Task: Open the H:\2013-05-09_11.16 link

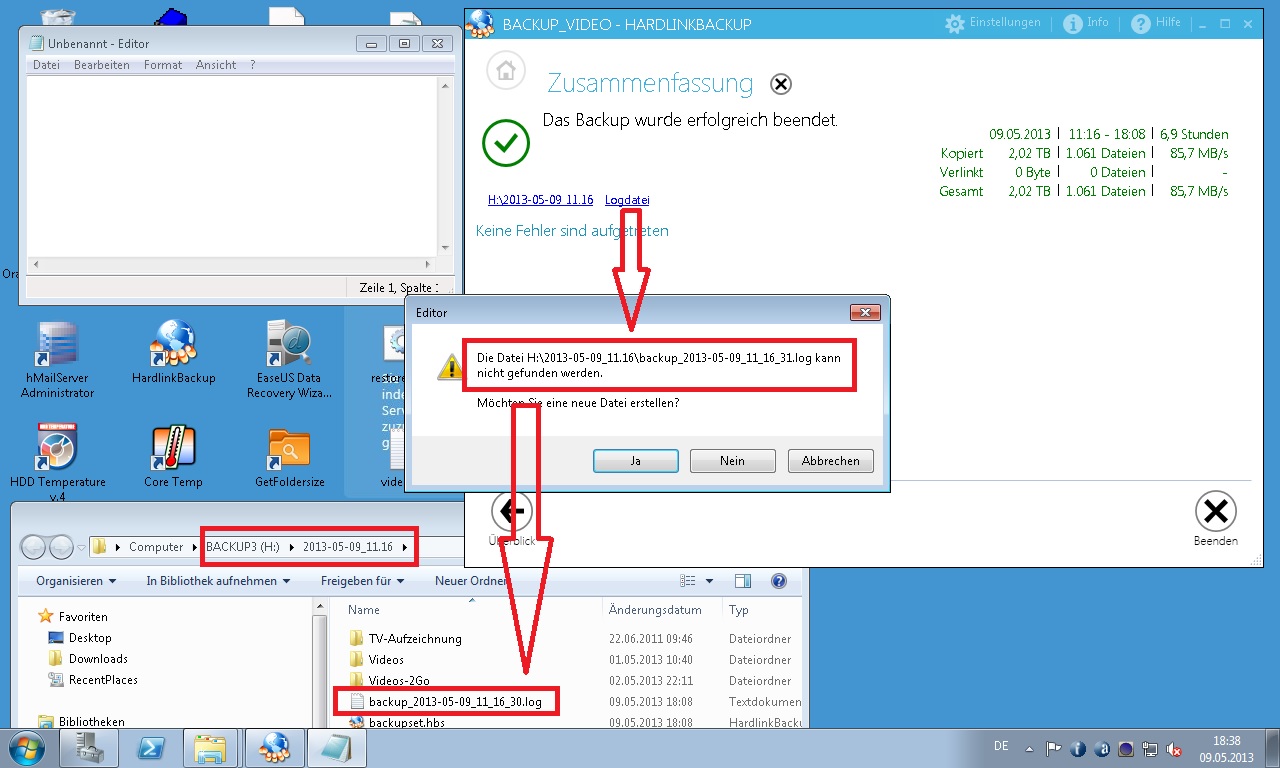Action: [540, 200]
